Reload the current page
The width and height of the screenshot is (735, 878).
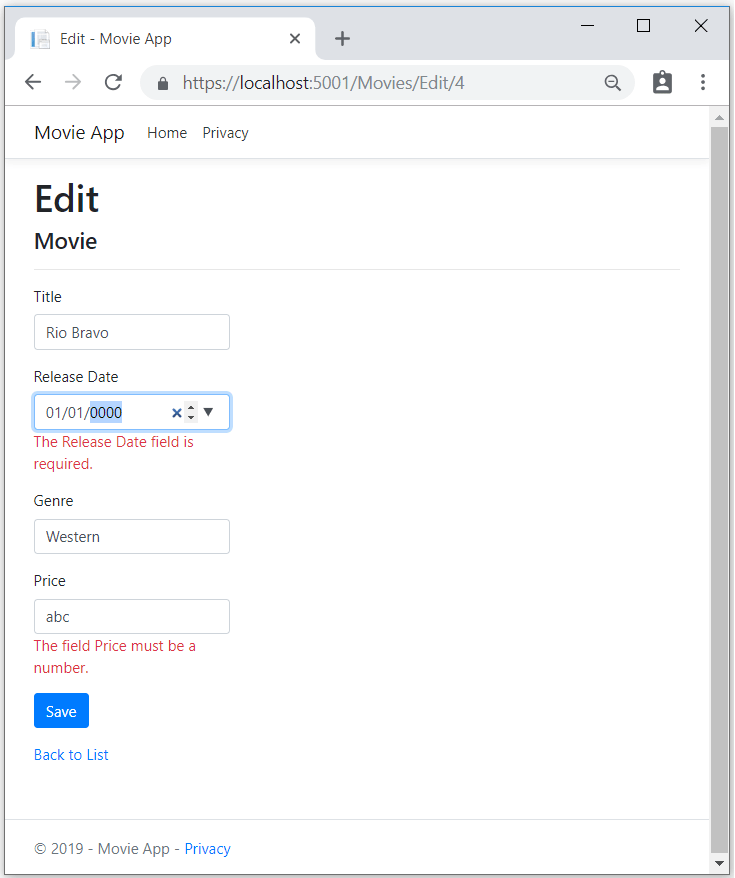point(113,82)
